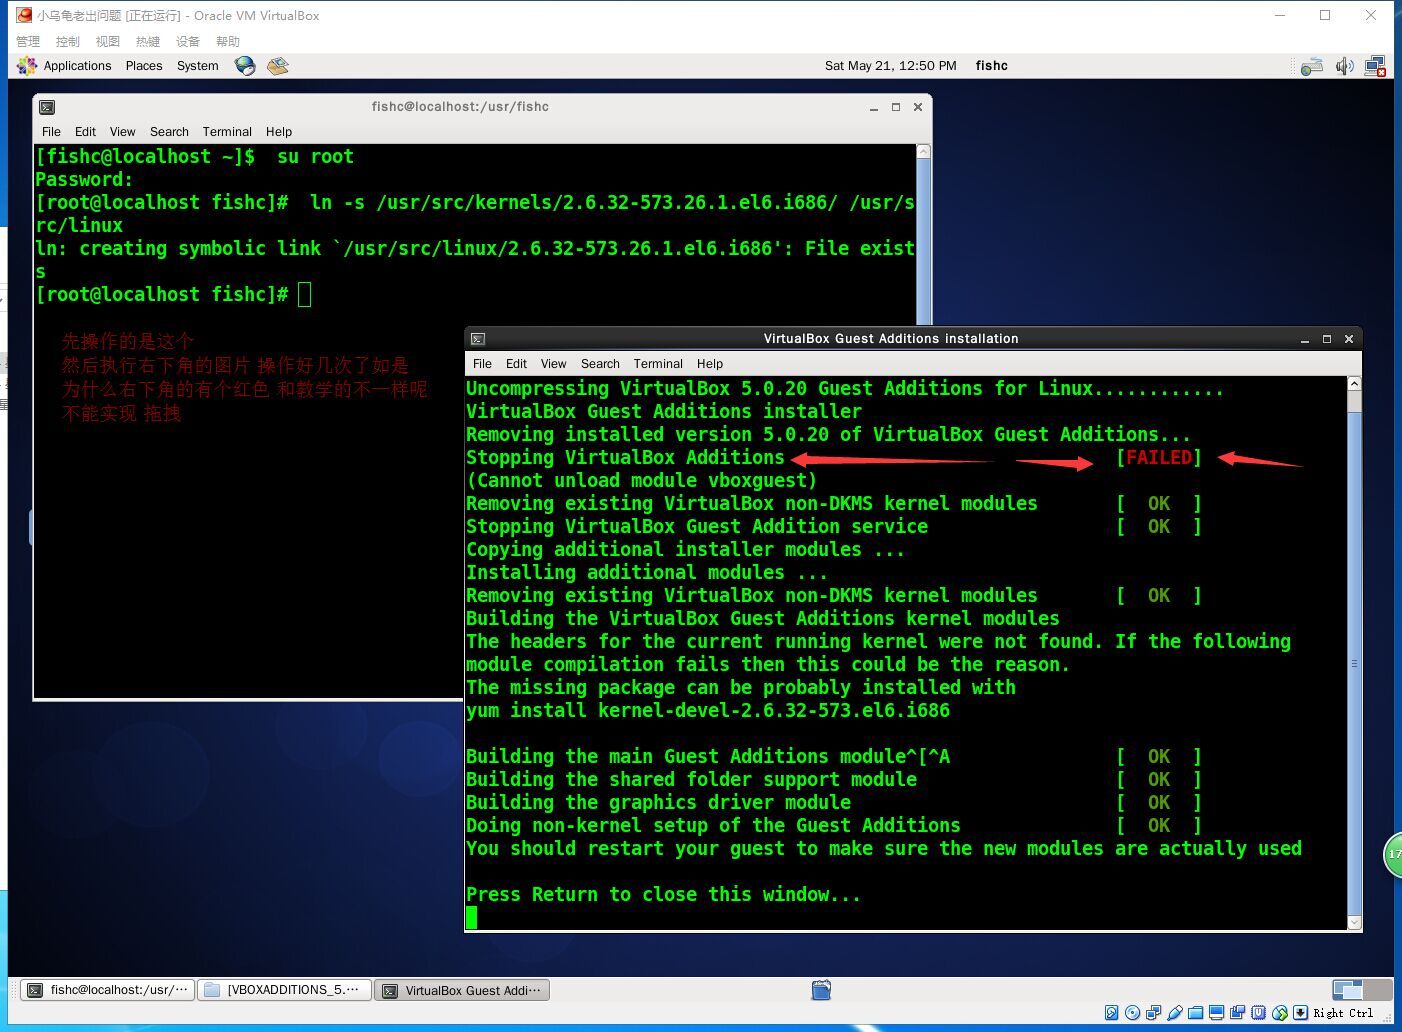Open GNOME System menu

click(197, 66)
